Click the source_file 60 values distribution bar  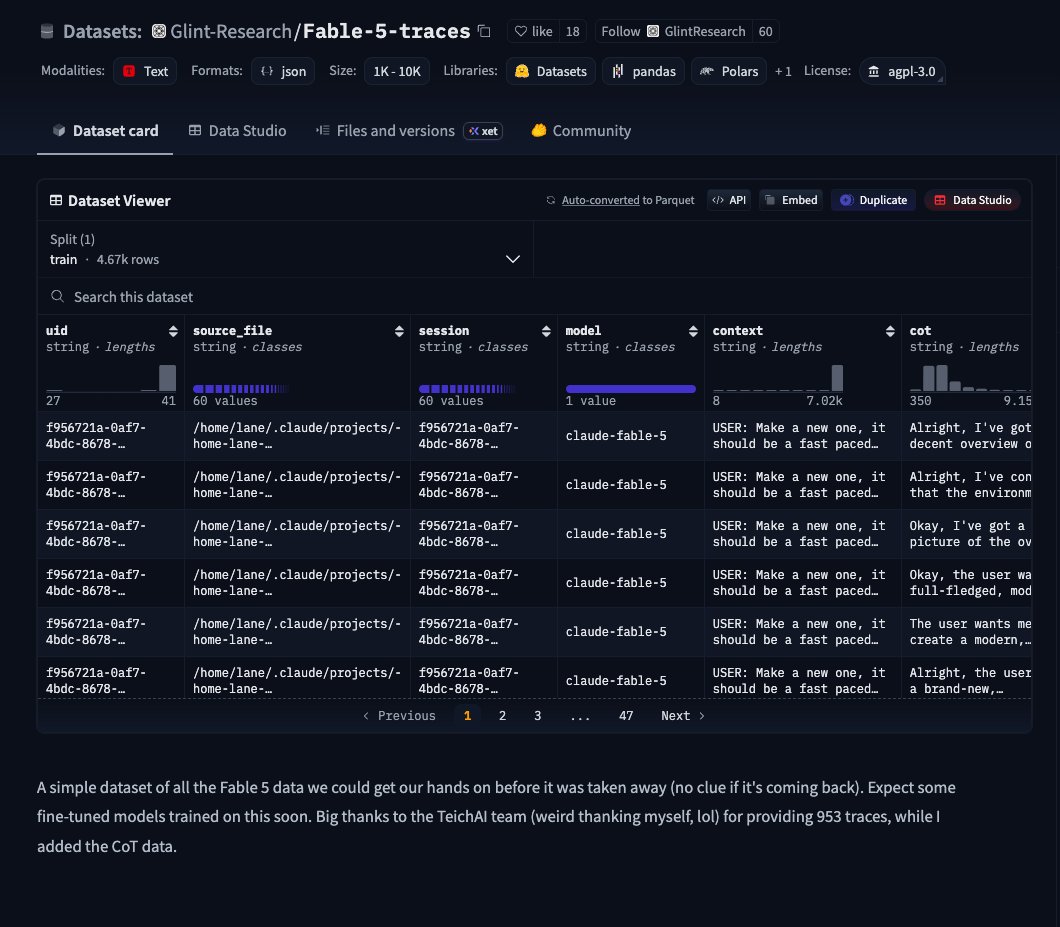tap(241, 389)
